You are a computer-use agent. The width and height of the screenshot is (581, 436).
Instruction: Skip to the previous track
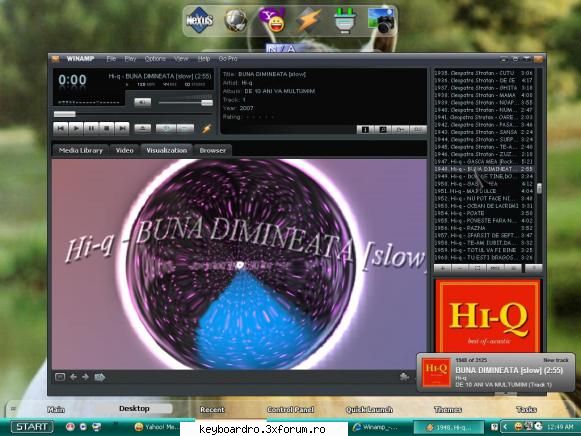(x=60, y=128)
